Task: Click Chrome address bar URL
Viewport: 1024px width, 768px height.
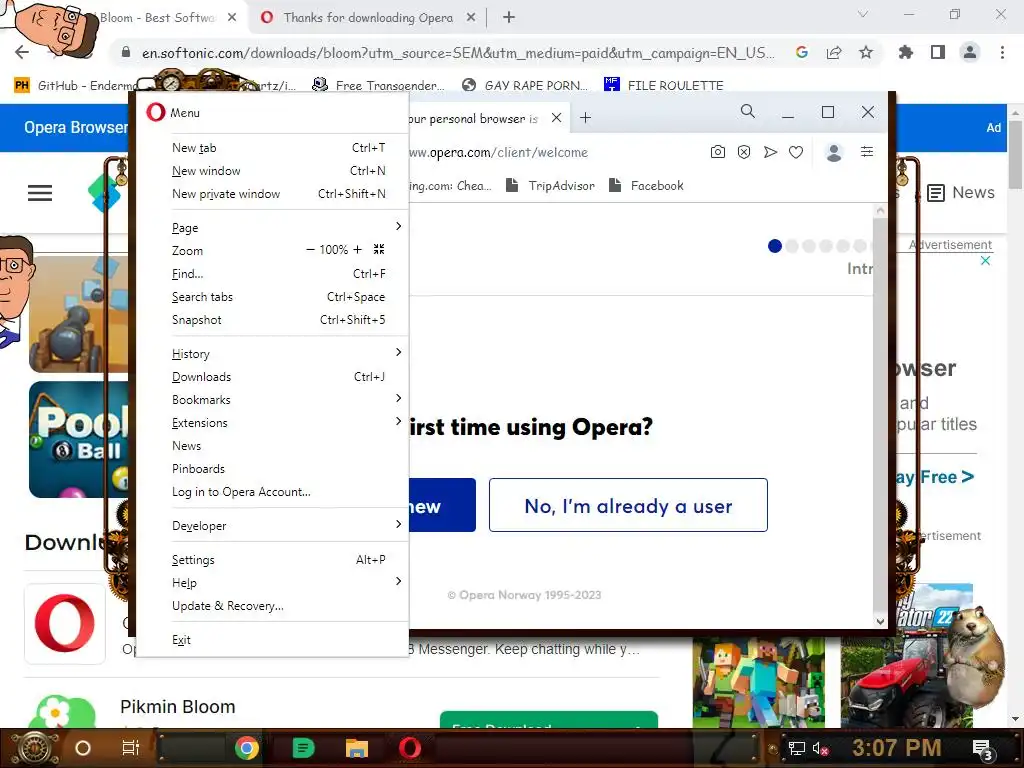Action: coord(458,53)
